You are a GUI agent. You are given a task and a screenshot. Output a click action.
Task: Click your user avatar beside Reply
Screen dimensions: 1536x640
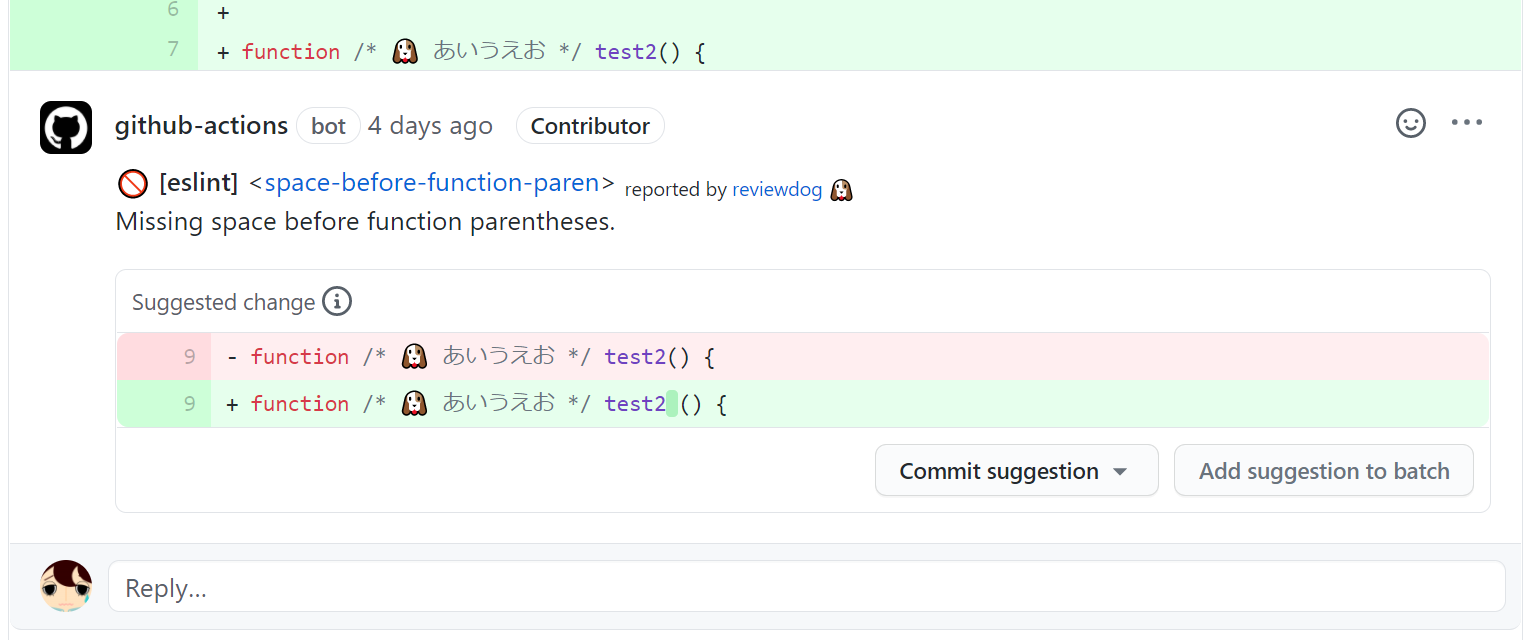(66, 586)
